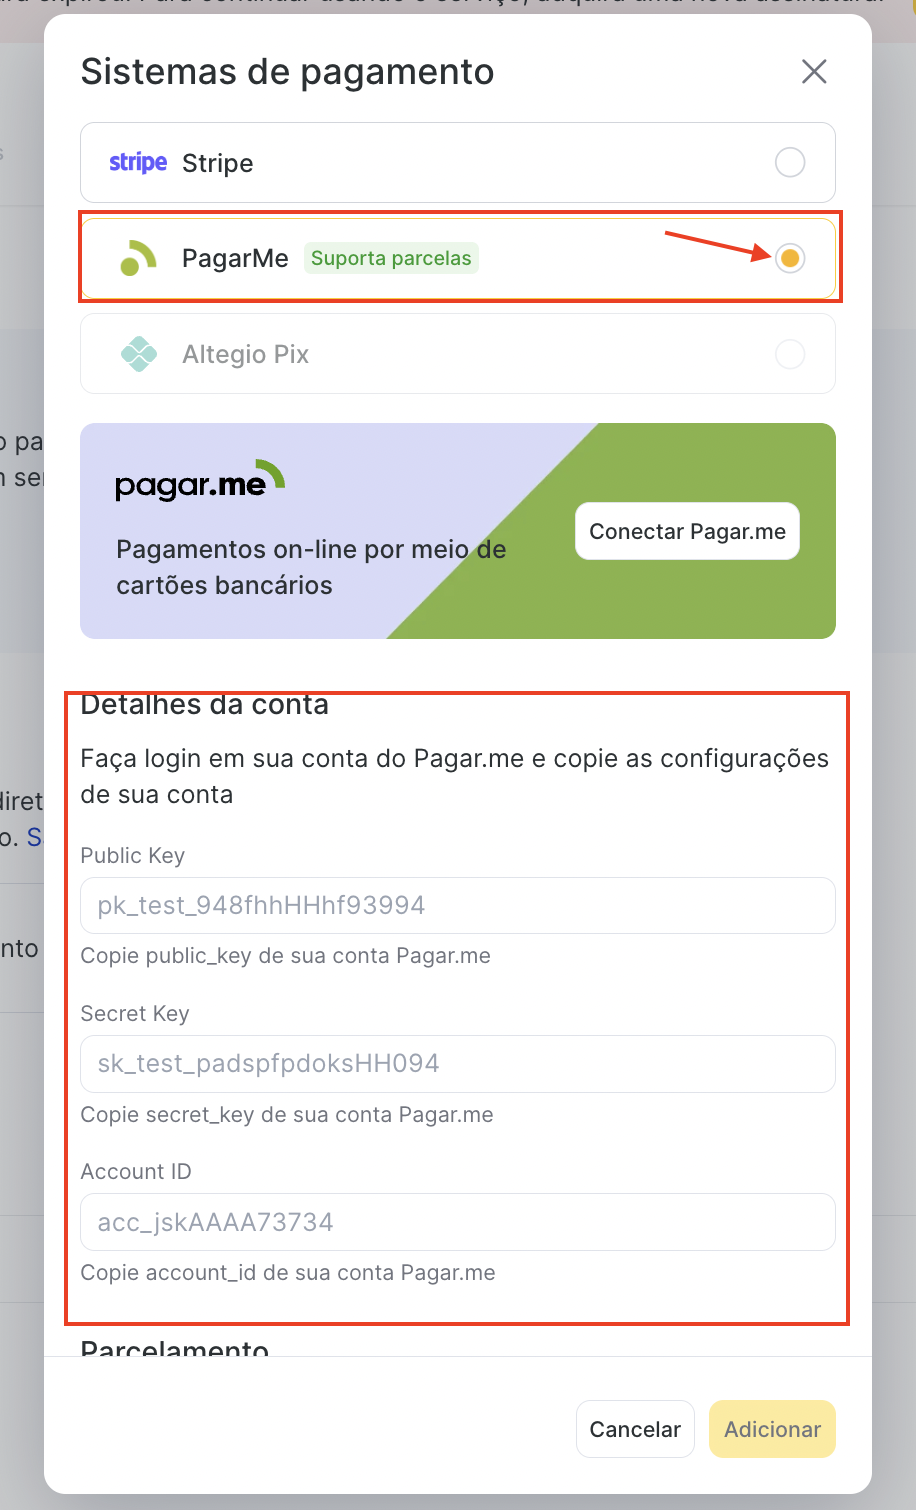Focus the Public Key input field
This screenshot has width=916, height=1510.
(x=458, y=906)
